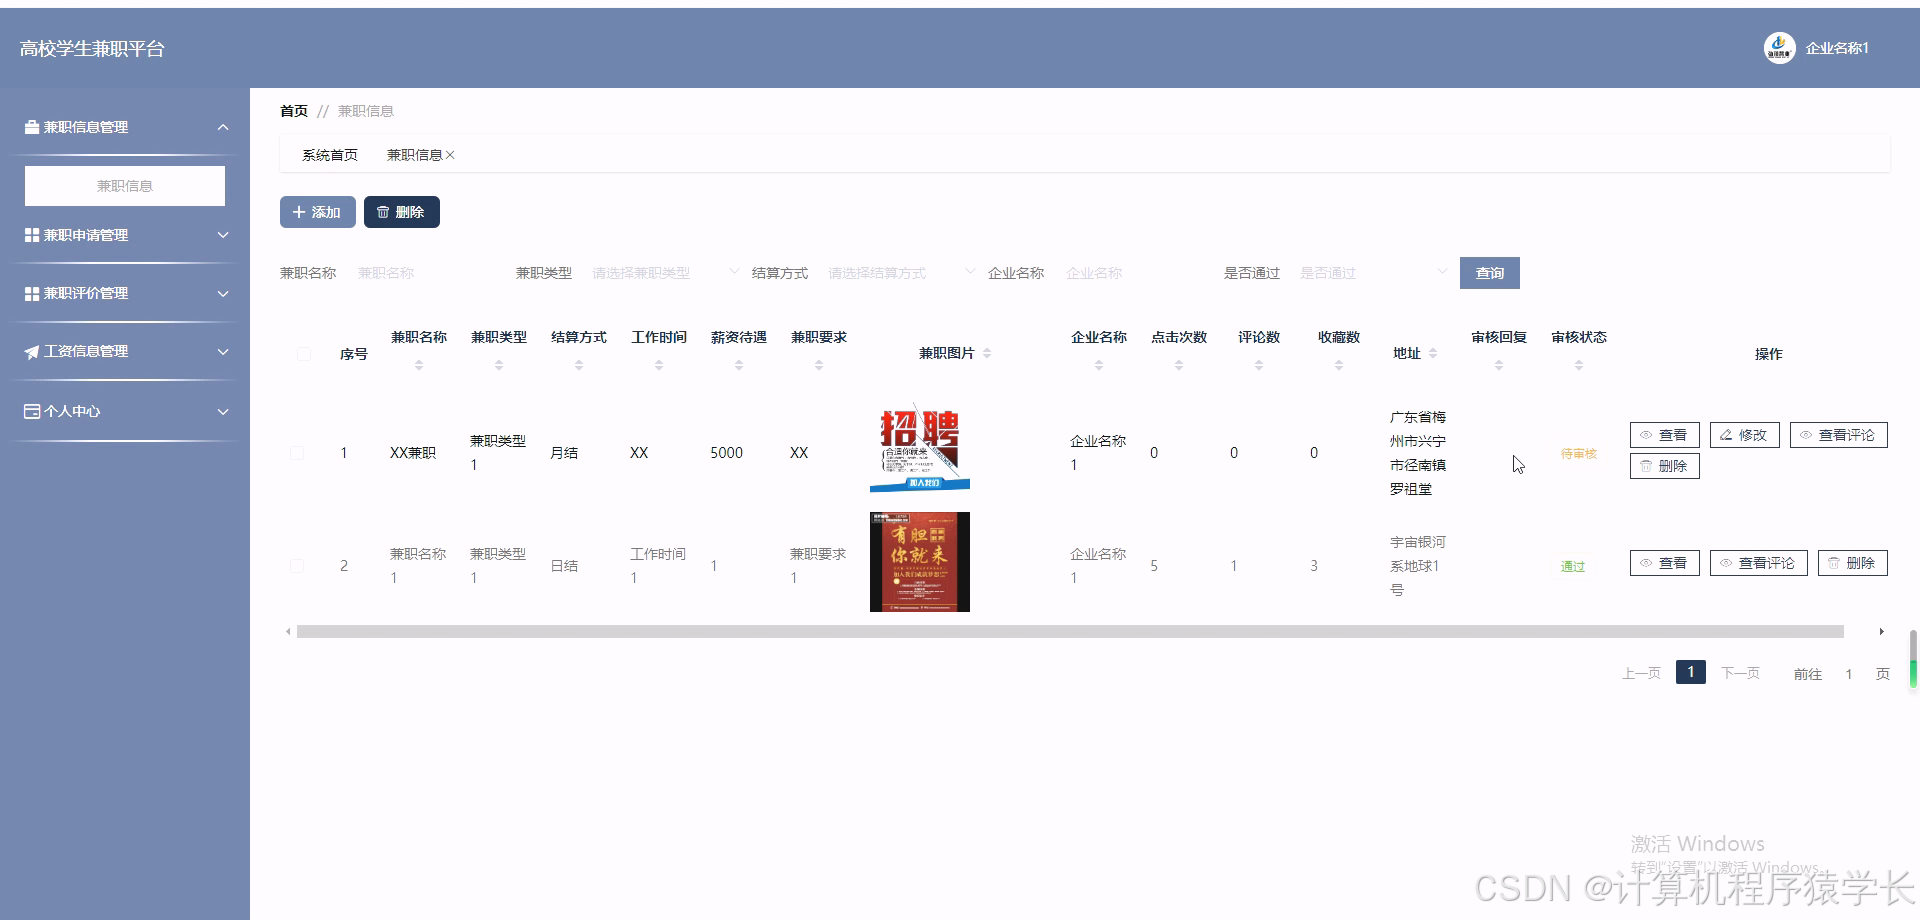Screen dimensions: 1920x920
Task: Switch to the 兼职信息 tab
Action: pyautogui.click(x=414, y=155)
